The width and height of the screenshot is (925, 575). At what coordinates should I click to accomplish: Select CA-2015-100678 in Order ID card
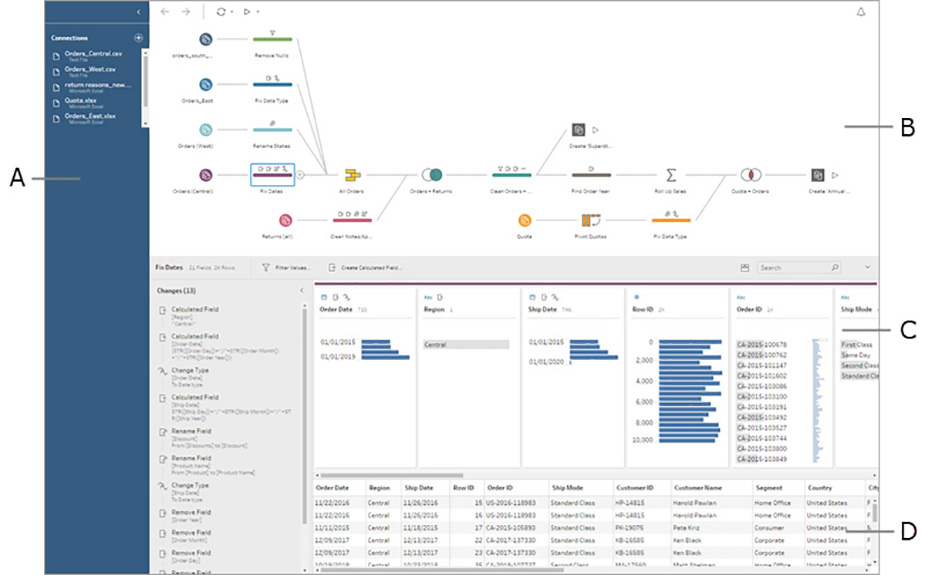(x=762, y=344)
